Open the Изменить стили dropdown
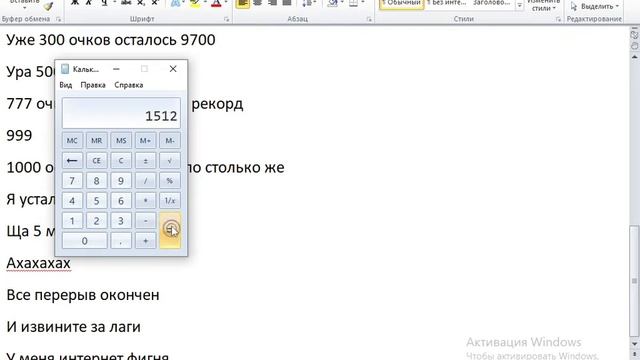640x360 pixels. pos(543,6)
